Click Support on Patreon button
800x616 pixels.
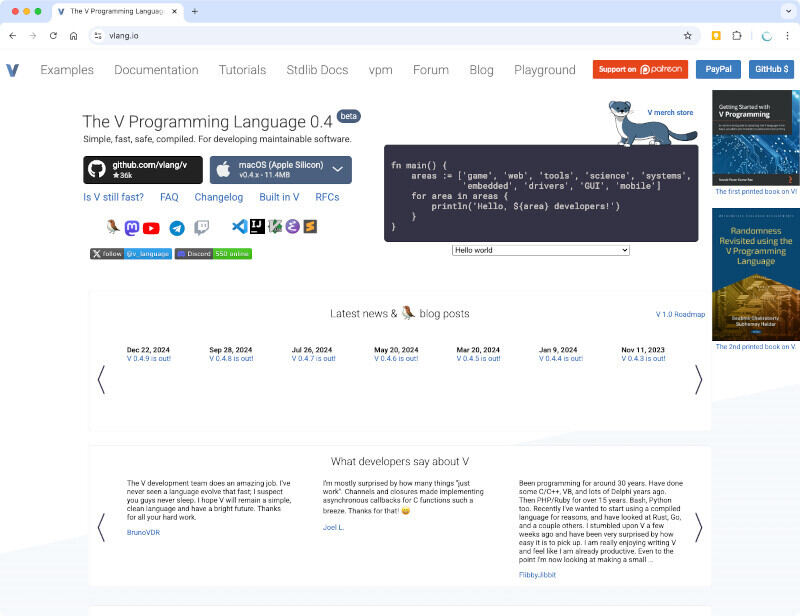pyautogui.click(x=639, y=69)
